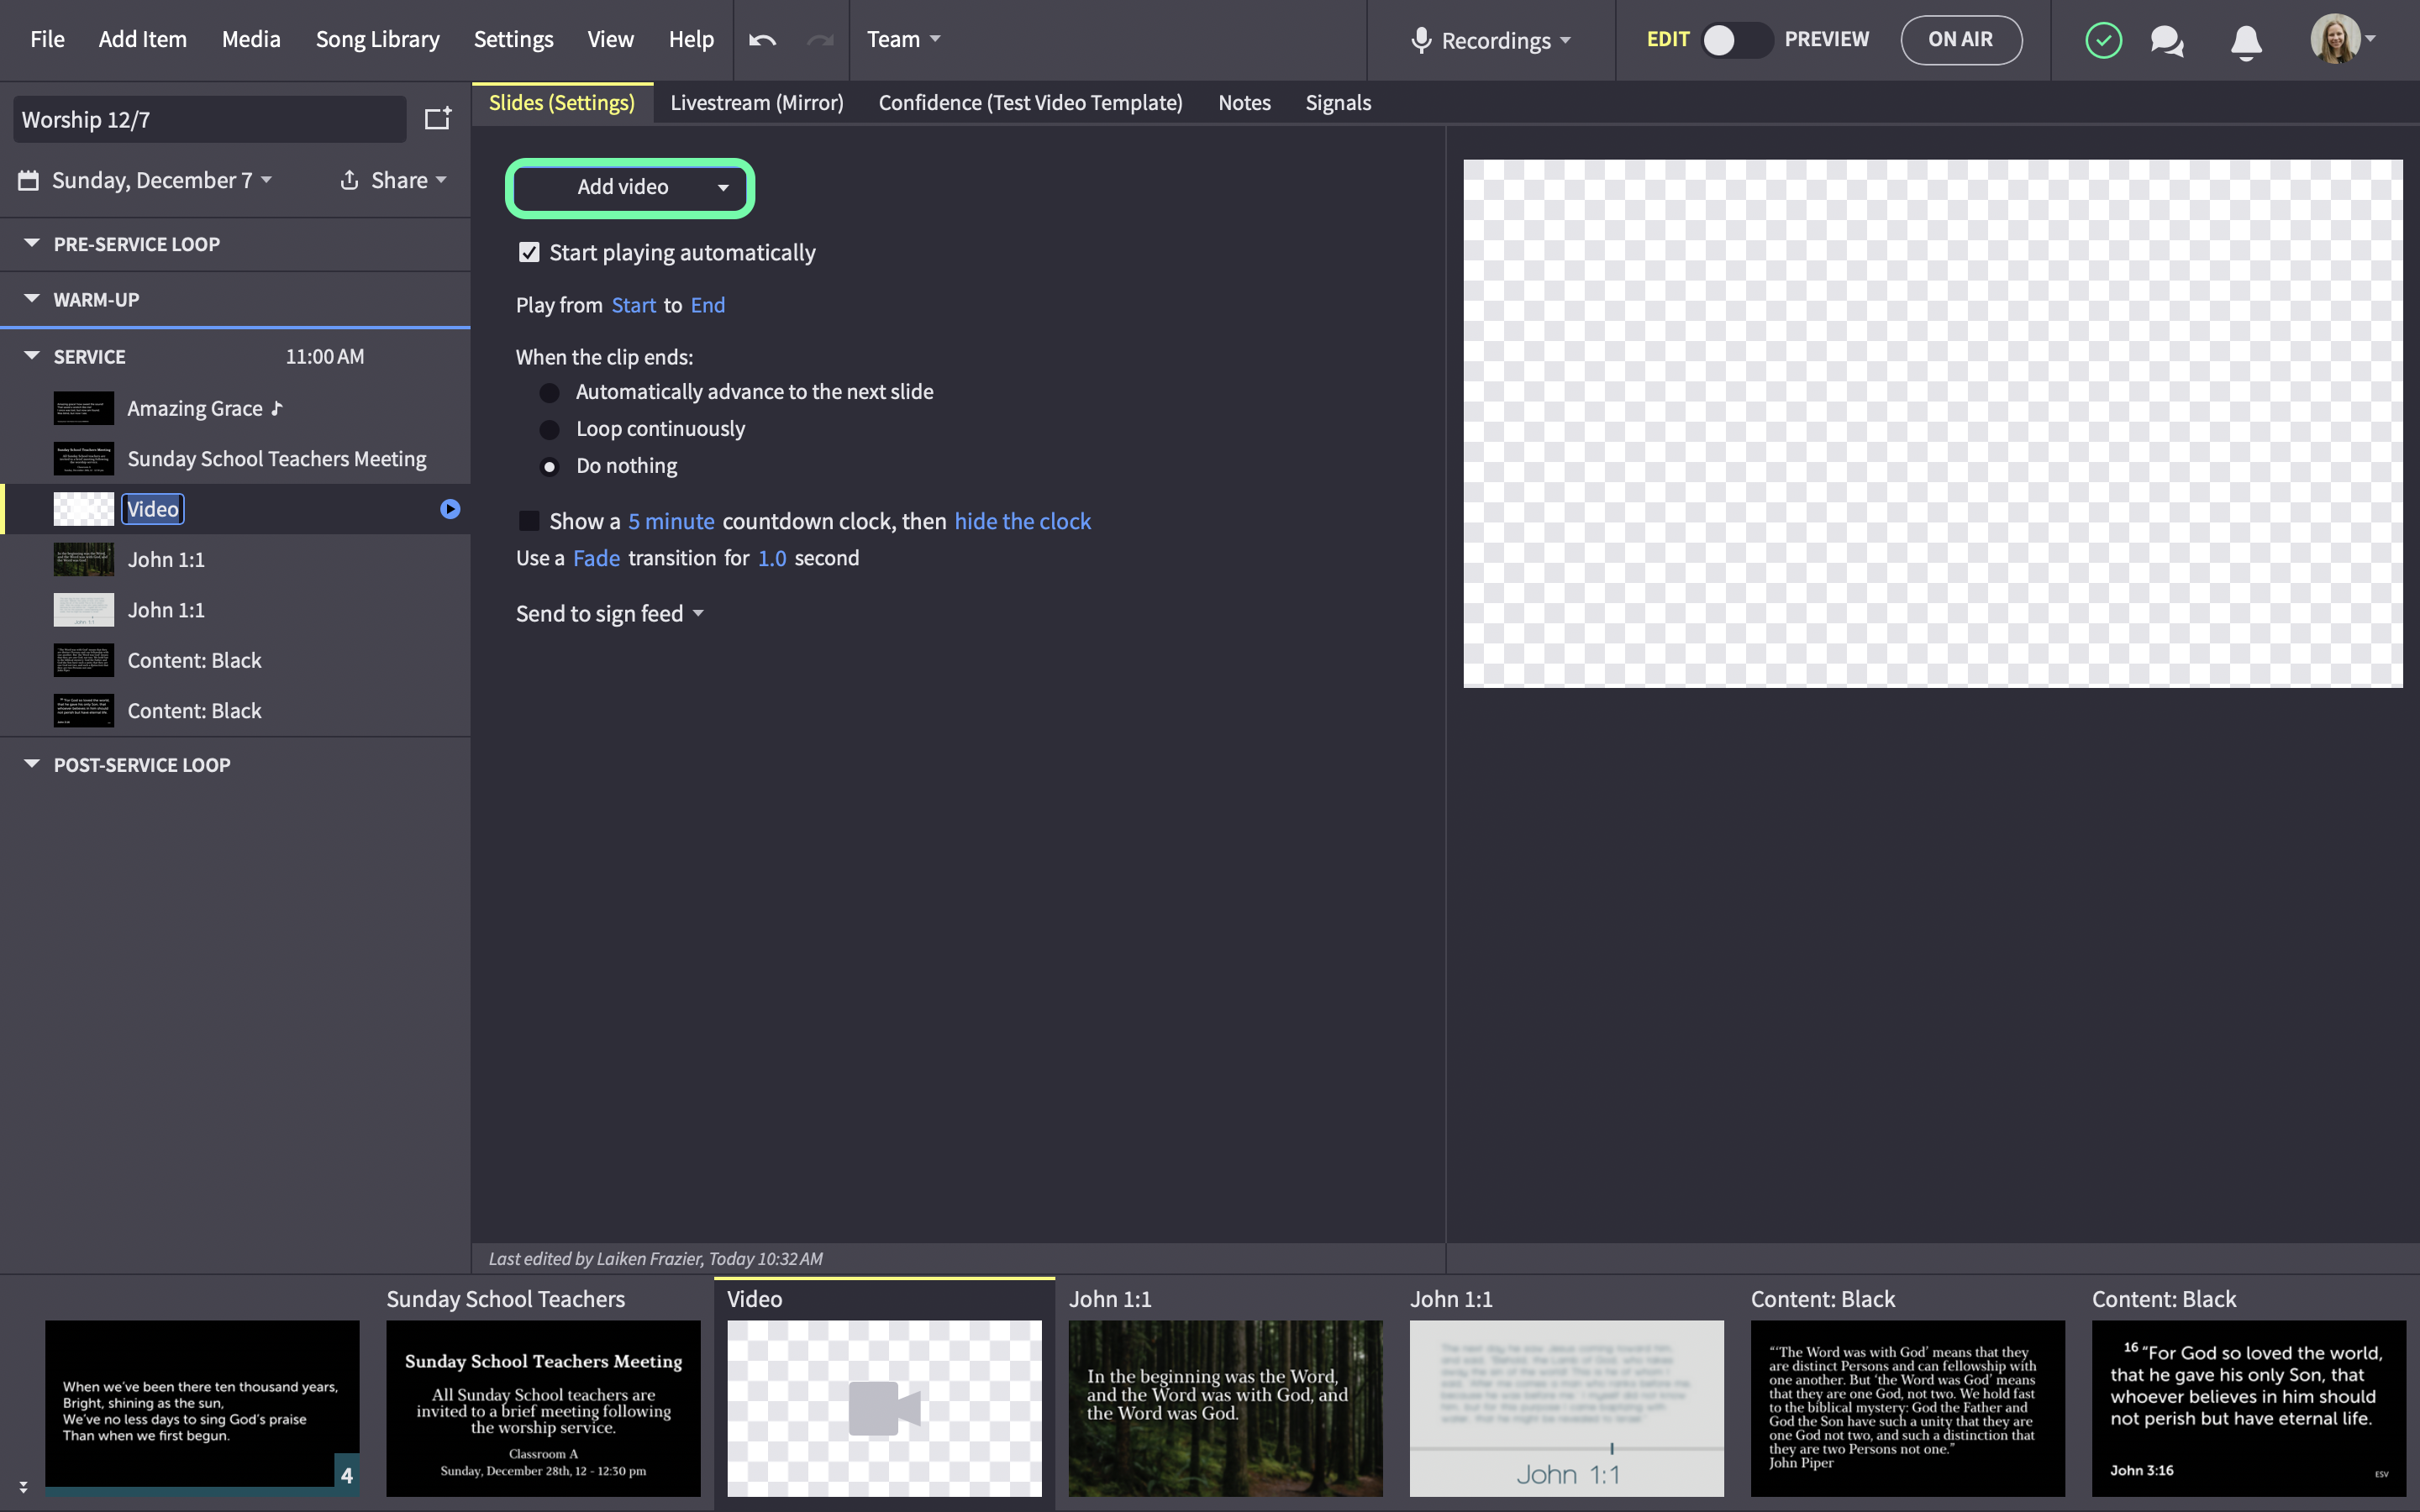The height and width of the screenshot is (1512, 2420).
Task: Click the John 3:16 slide thumbnail
Action: (2248, 1408)
